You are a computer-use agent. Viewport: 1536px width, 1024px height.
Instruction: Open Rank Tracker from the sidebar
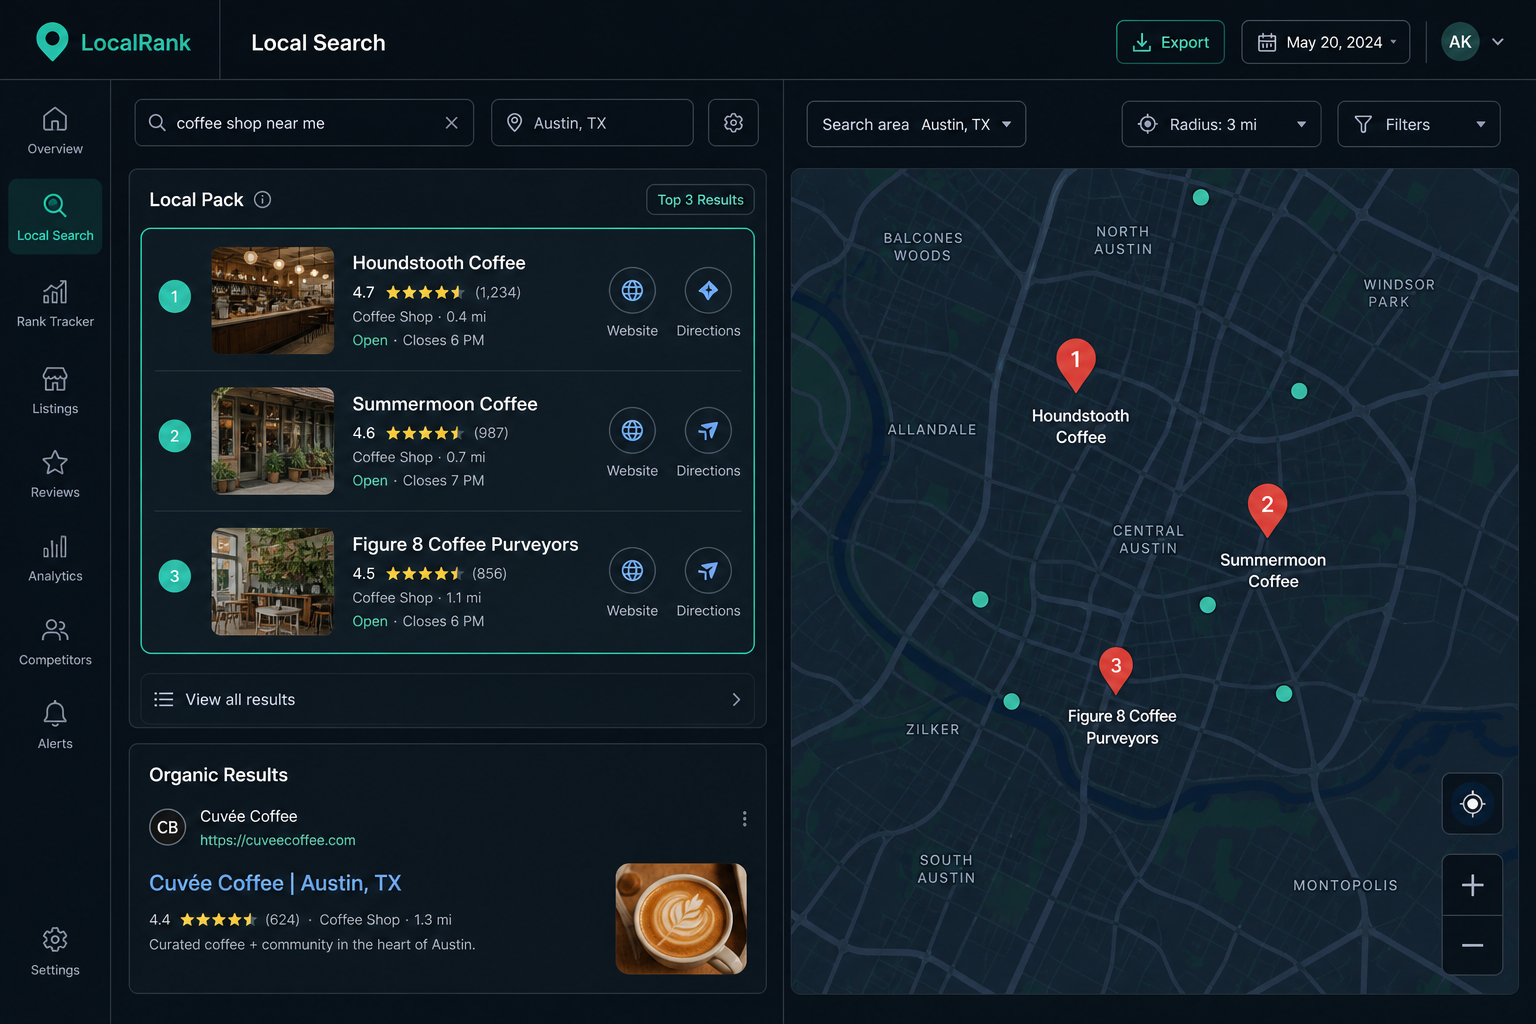point(55,304)
